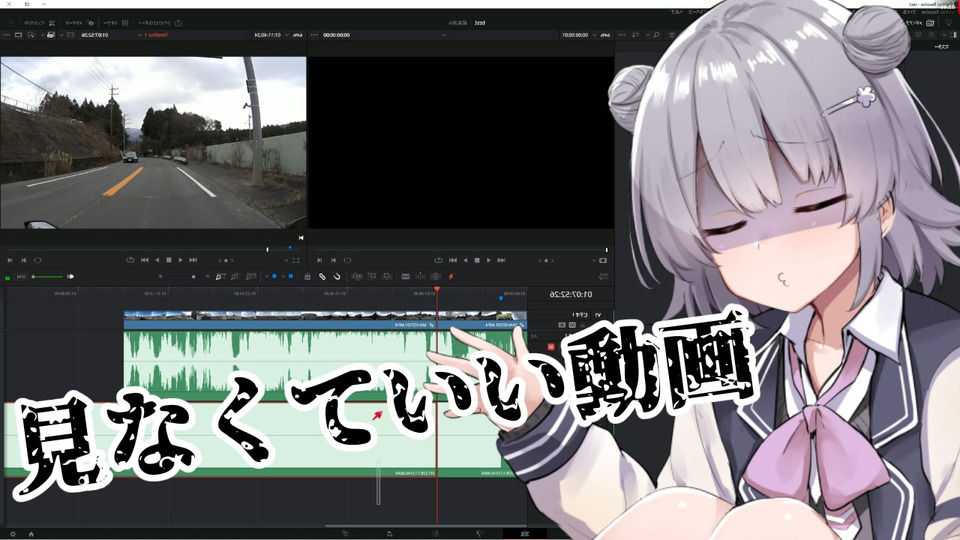Open chevron beside fullscreen icon under road viewer
960x540 pixels.
(288, 260)
